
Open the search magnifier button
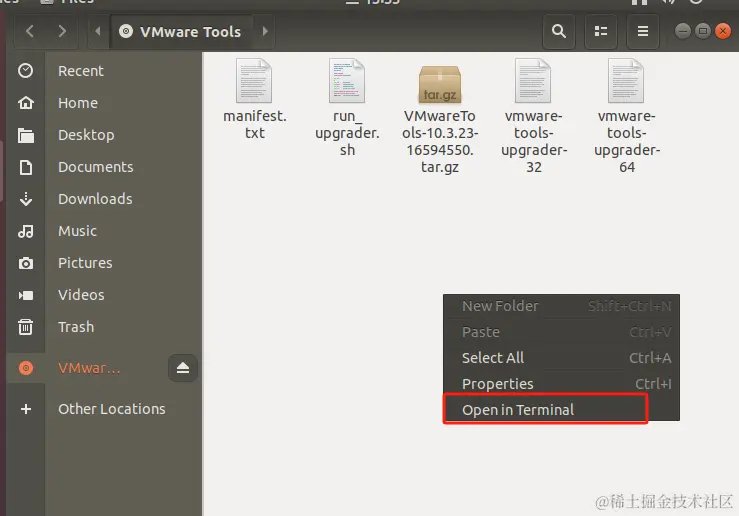(x=559, y=32)
